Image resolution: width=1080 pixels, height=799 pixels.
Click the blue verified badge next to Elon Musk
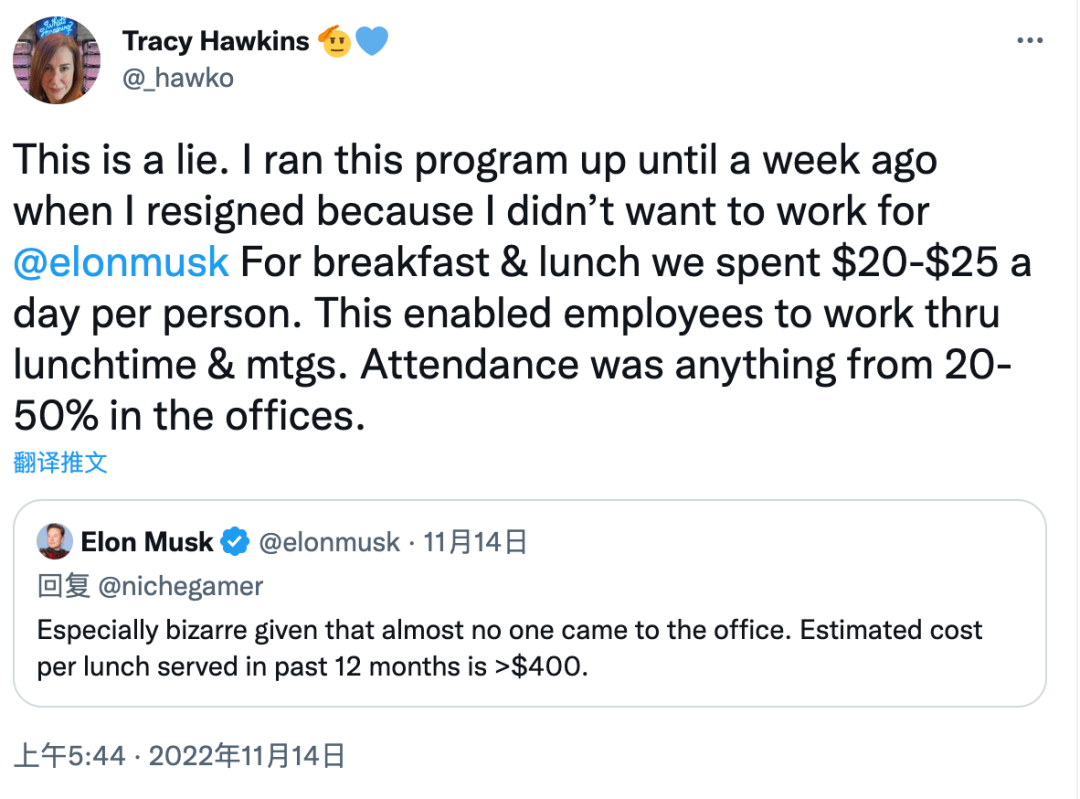[x=235, y=542]
